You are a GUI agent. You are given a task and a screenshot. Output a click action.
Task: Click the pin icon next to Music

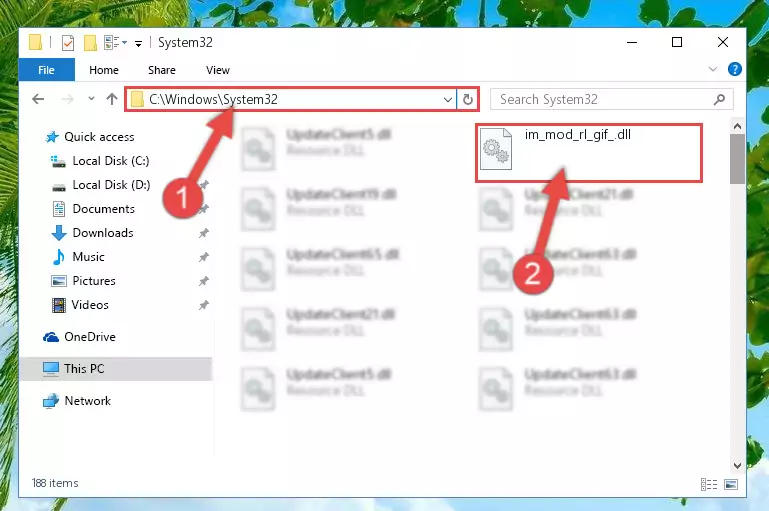click(204, 257)
